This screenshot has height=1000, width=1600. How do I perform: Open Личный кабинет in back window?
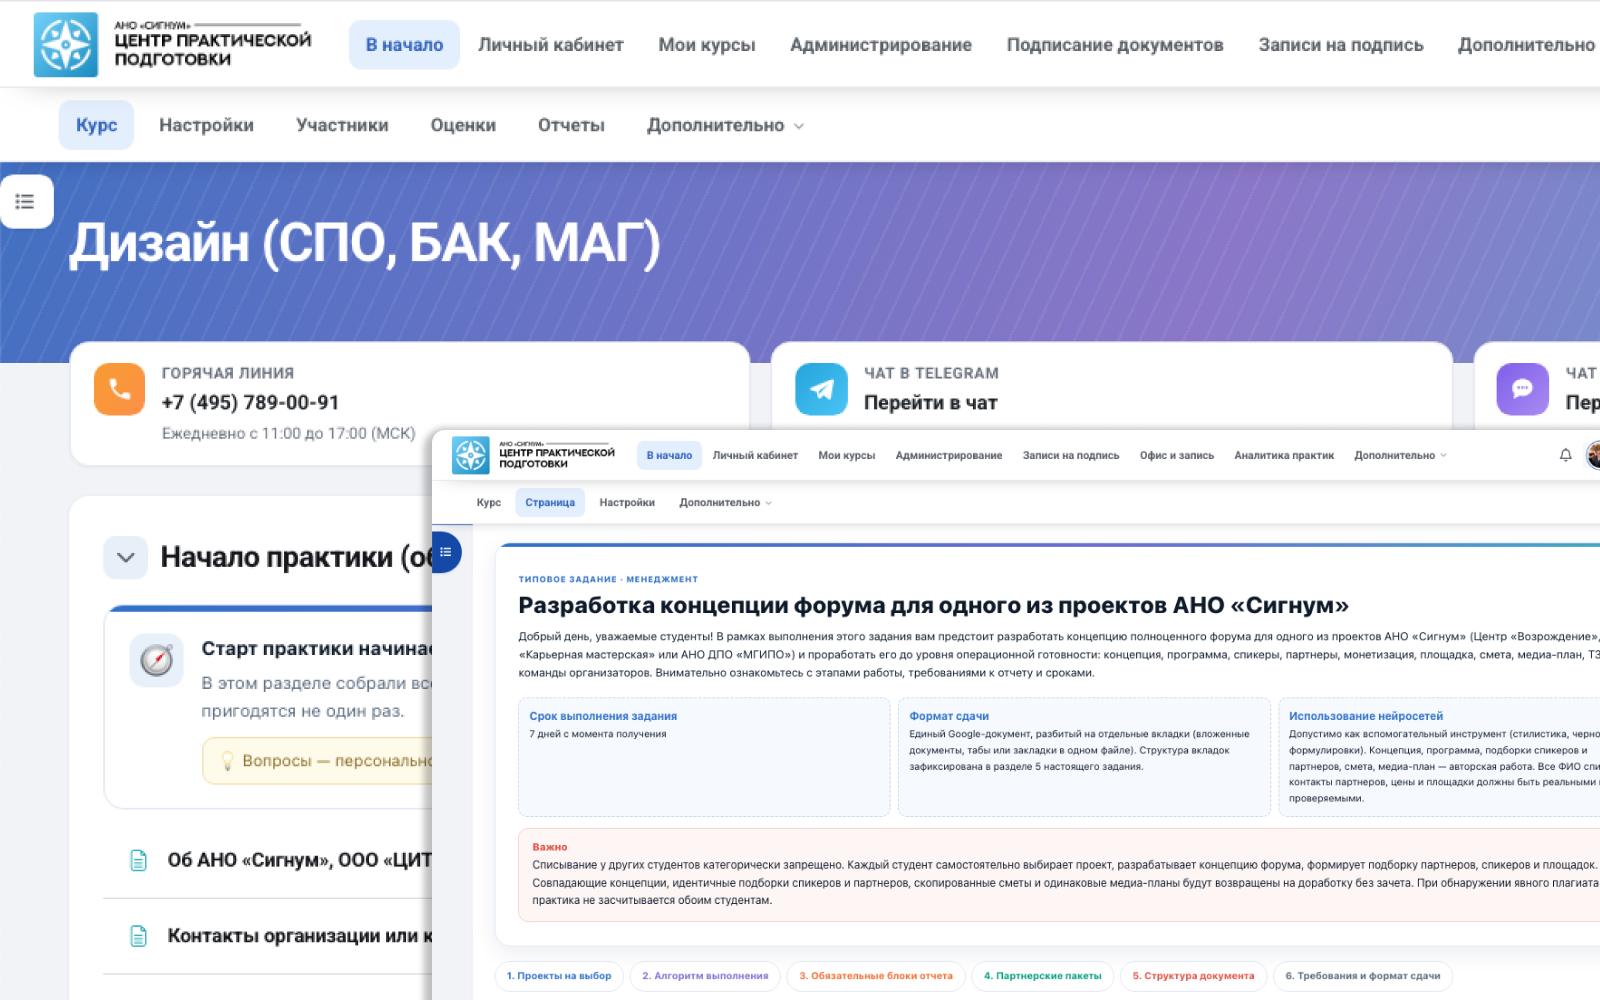550,45
